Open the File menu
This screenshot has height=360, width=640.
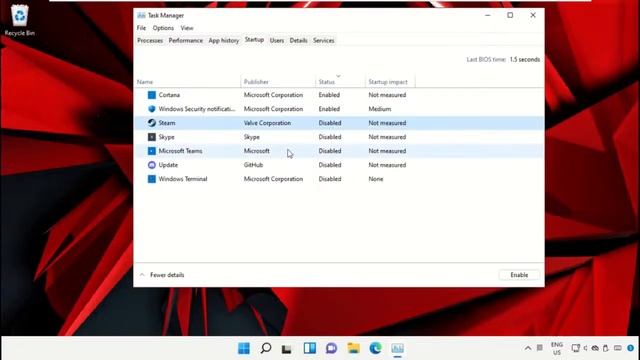pyautogui.click(x=141, y=28)
